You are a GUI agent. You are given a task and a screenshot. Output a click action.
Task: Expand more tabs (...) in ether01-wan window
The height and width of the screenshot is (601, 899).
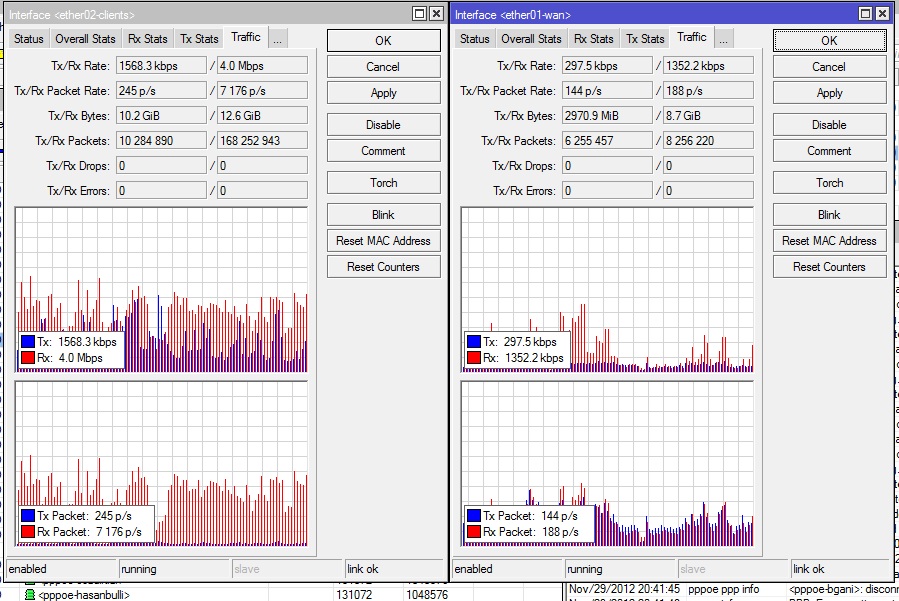point(724,39)
